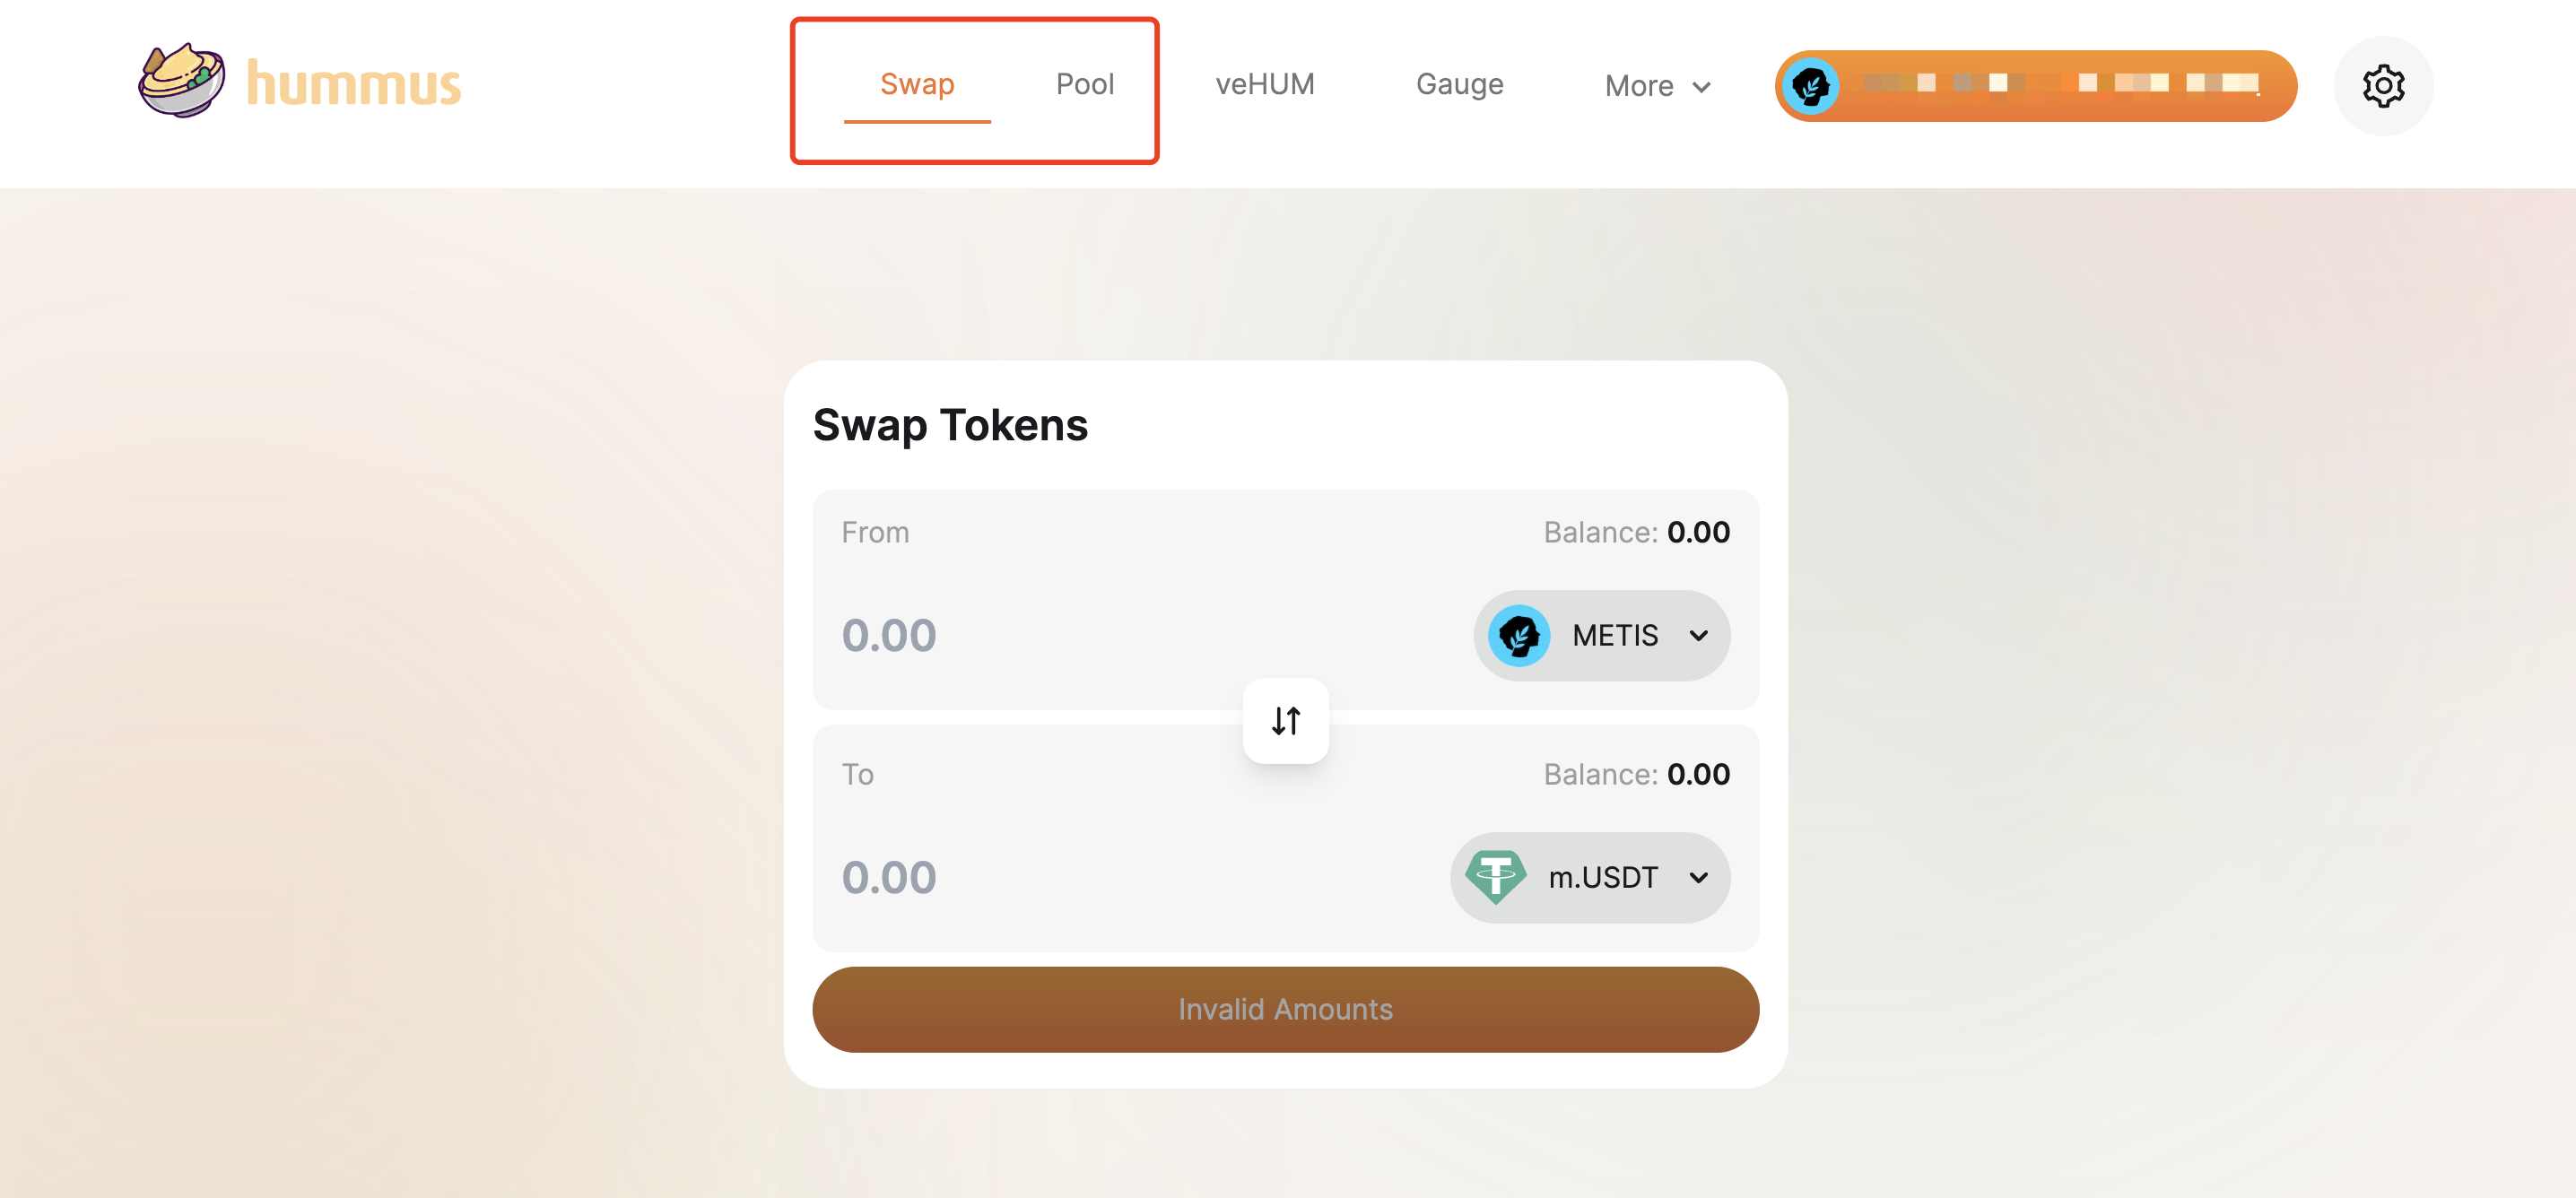Click the METIS token logo icon
2576x1198 pixels.
click(x=1519, y=636)
